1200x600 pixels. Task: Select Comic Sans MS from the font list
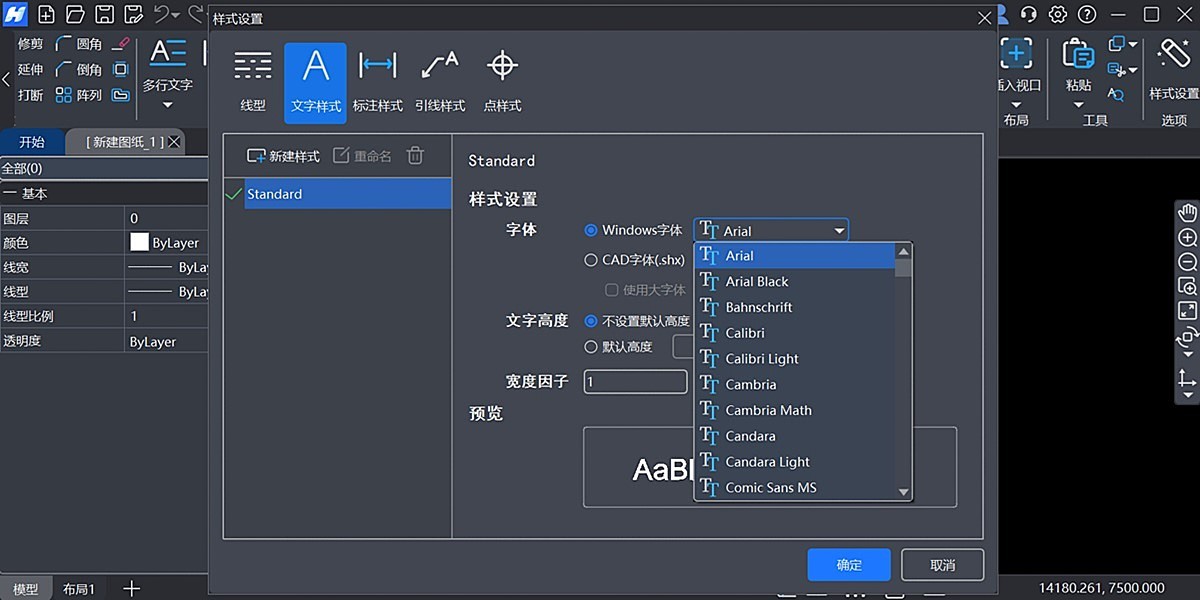click(x=770, y=487)
